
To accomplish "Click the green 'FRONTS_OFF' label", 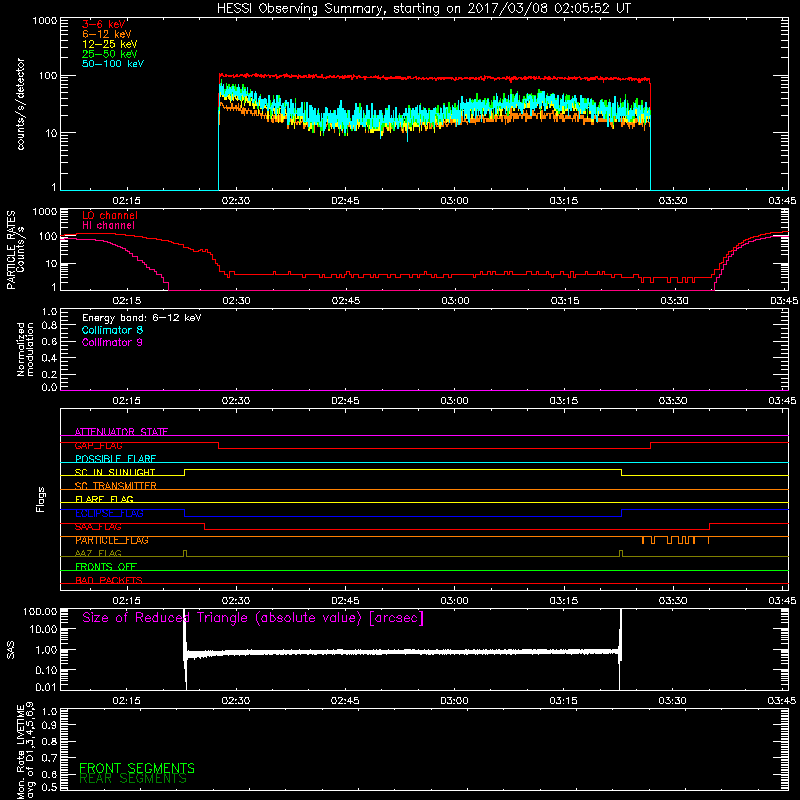I will pos(106,567).
